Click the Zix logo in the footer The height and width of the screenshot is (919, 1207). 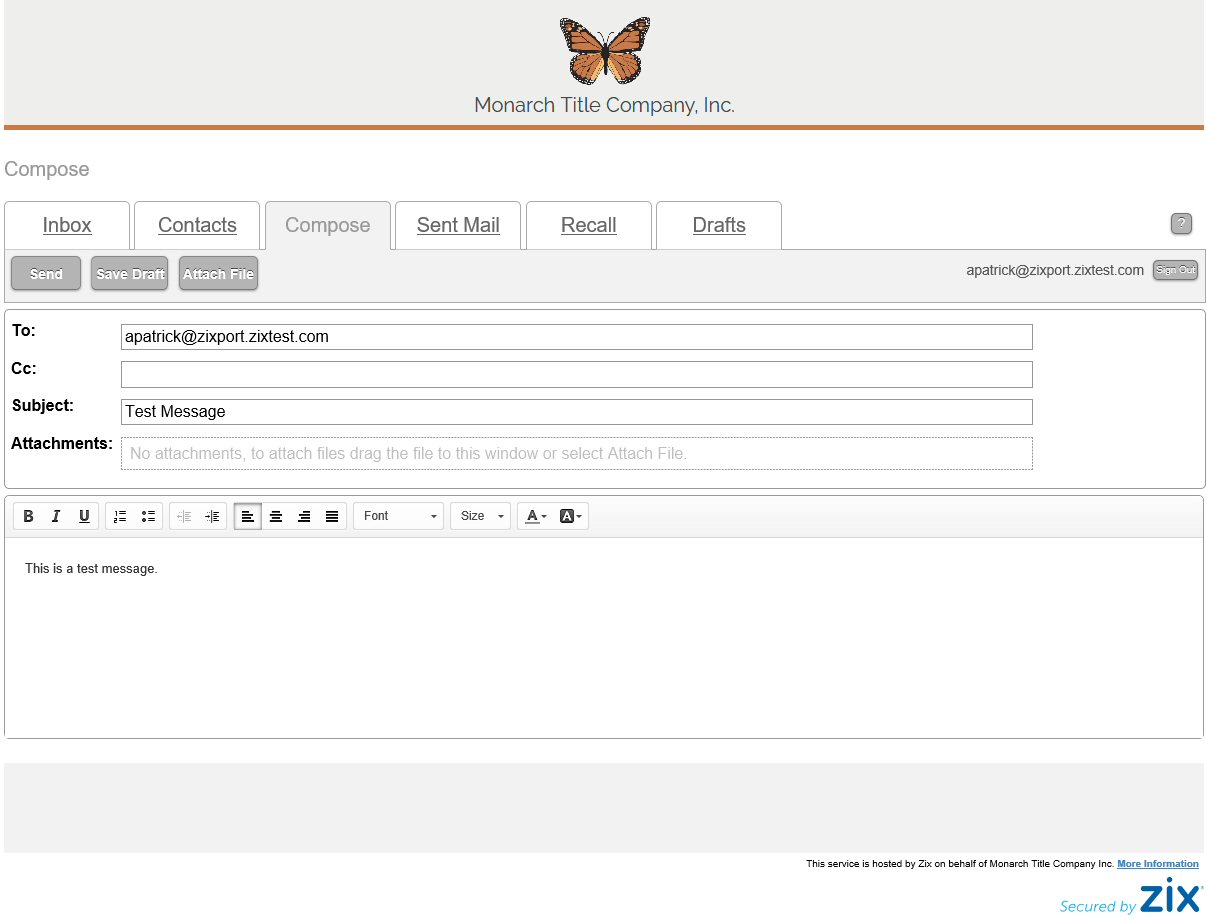point(1171,896)
